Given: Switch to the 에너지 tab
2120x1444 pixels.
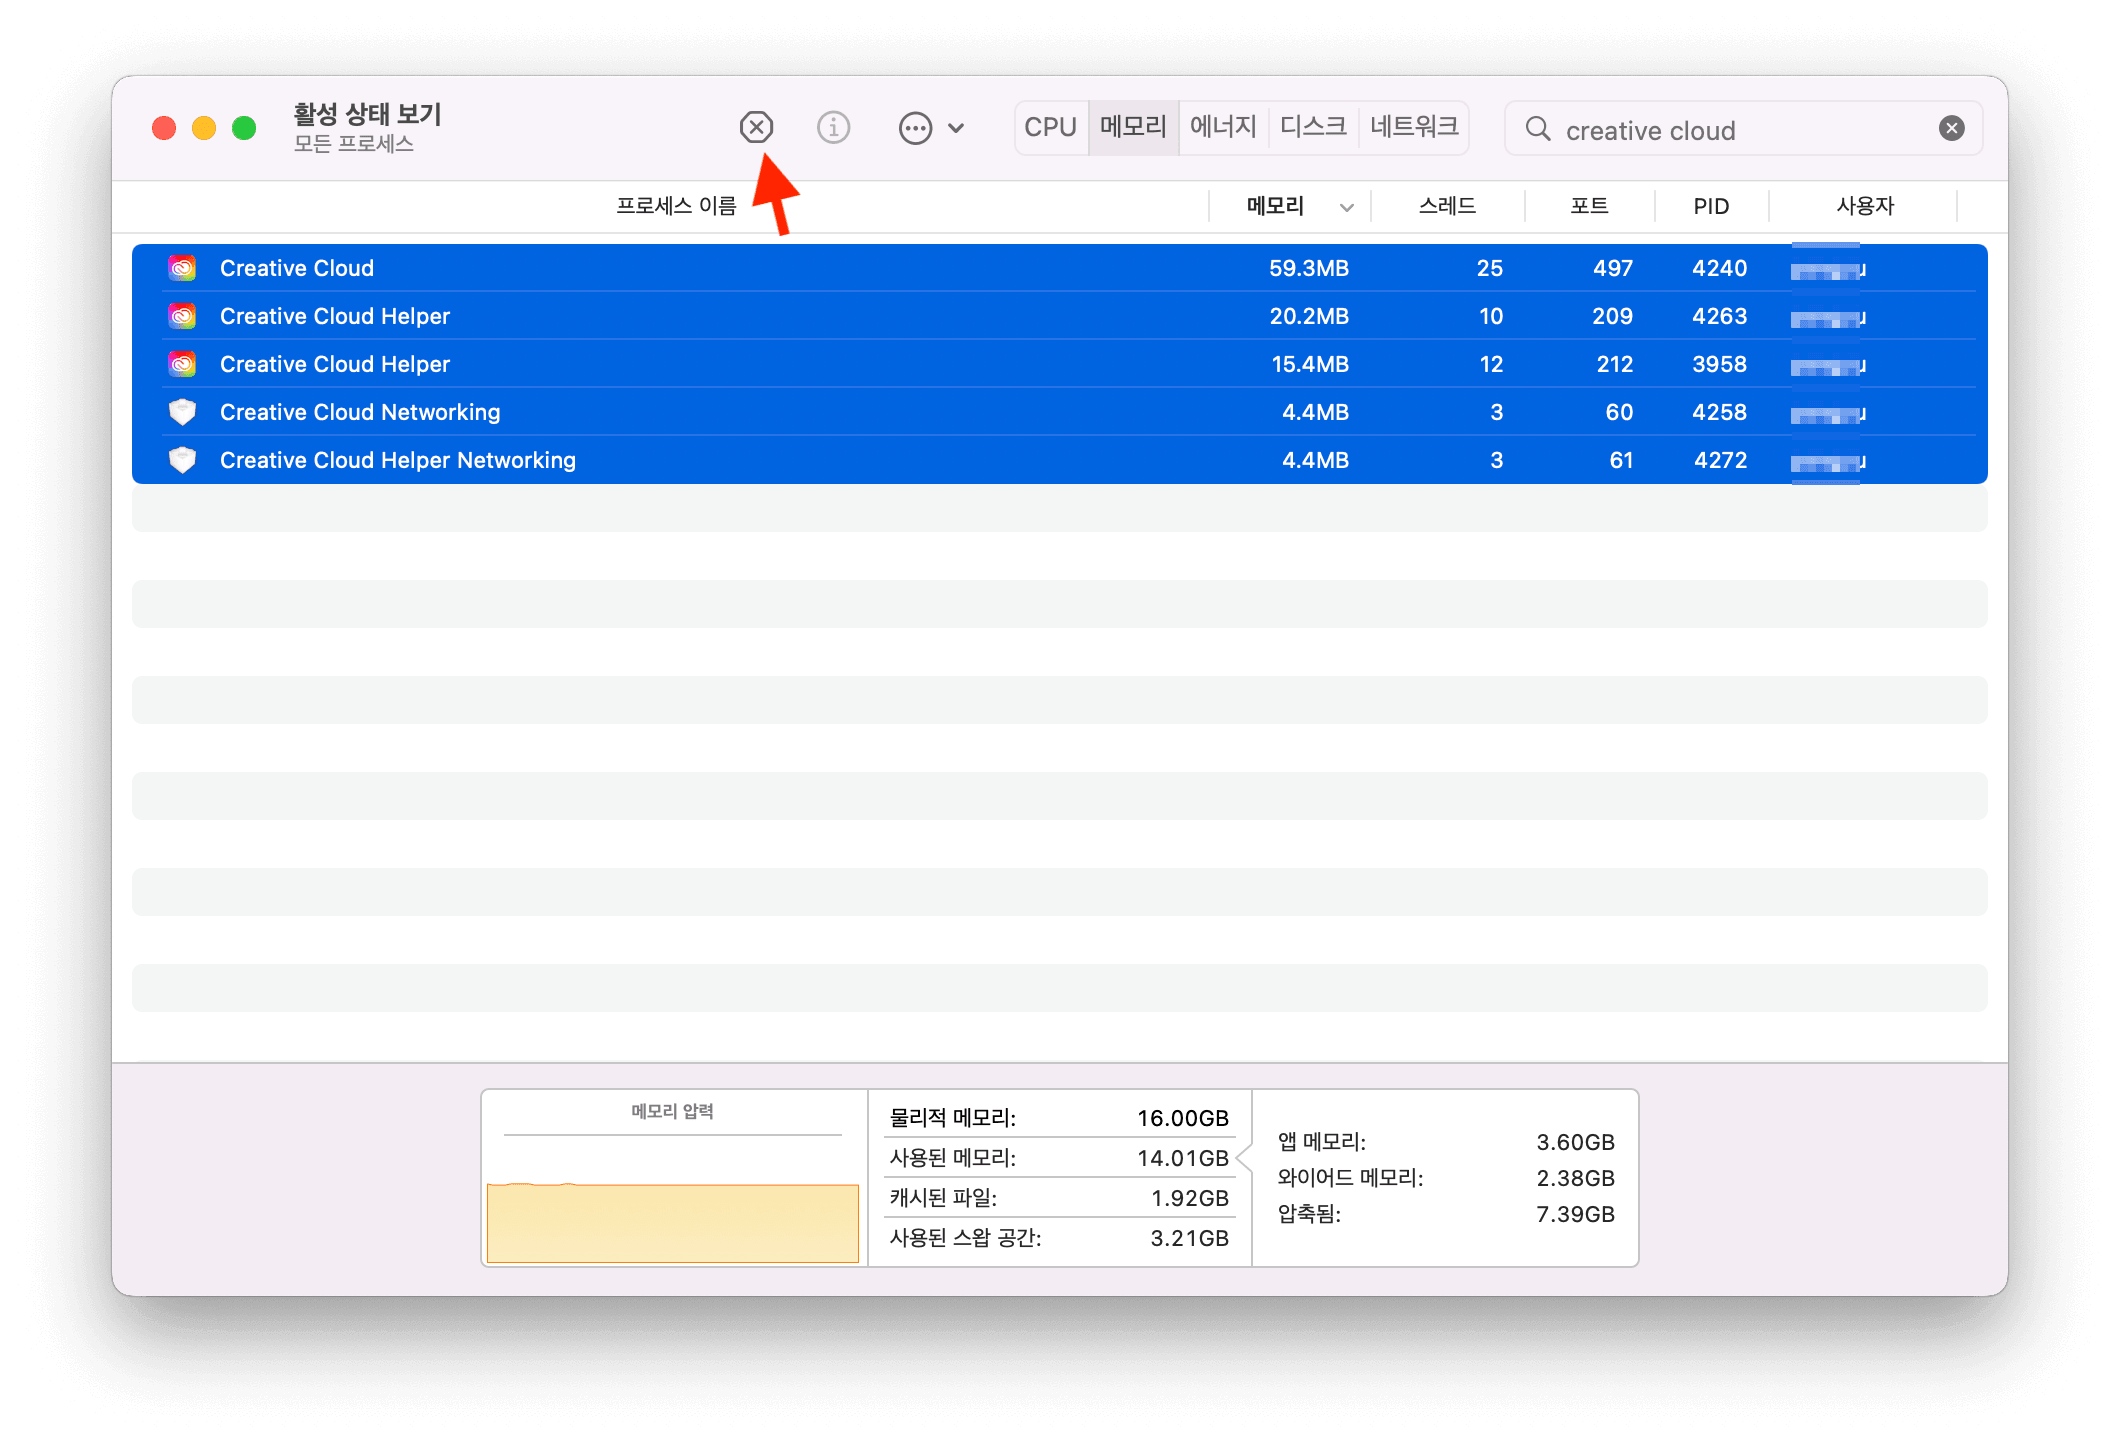Looking at the screenshot, I should point(1223,127).
